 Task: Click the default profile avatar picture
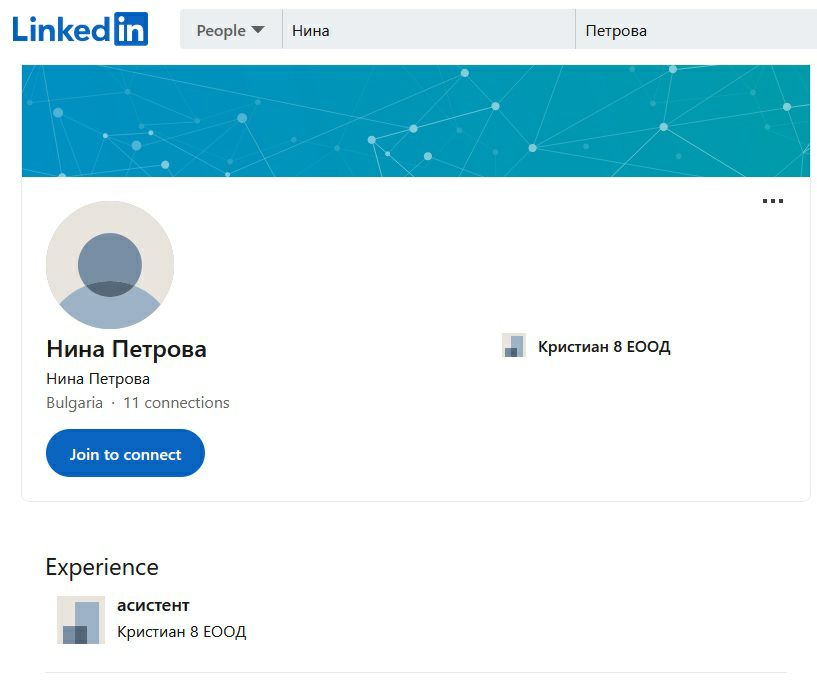point(110,265)
